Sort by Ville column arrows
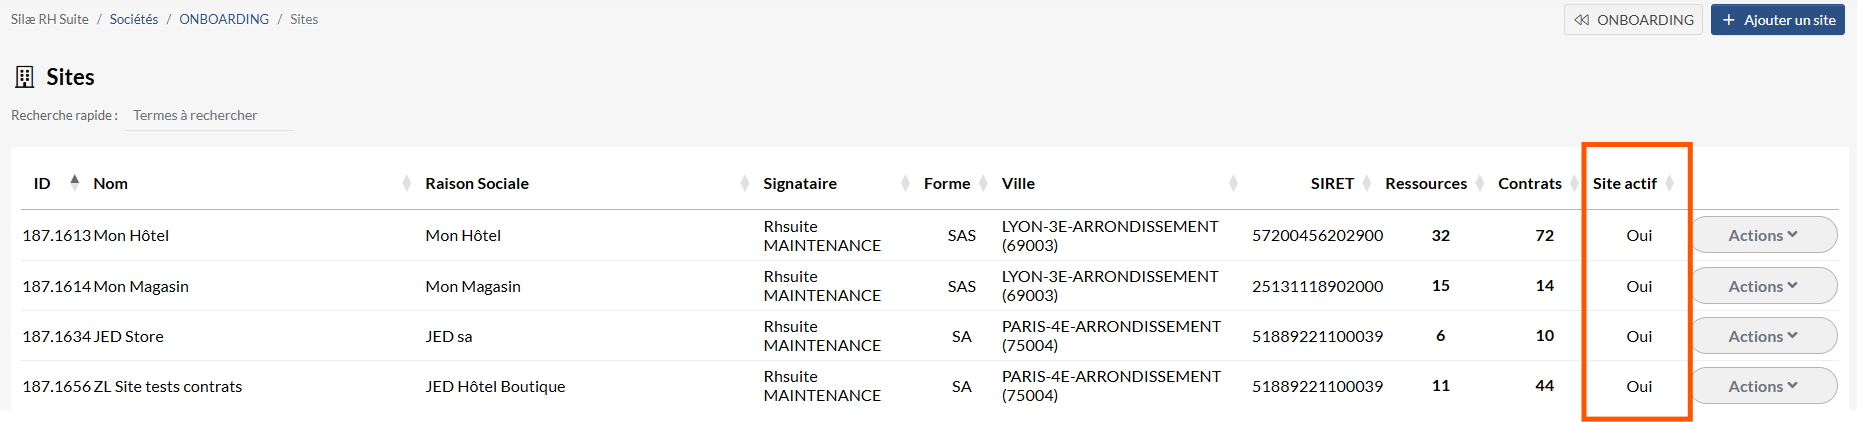 click(1233, 183)
